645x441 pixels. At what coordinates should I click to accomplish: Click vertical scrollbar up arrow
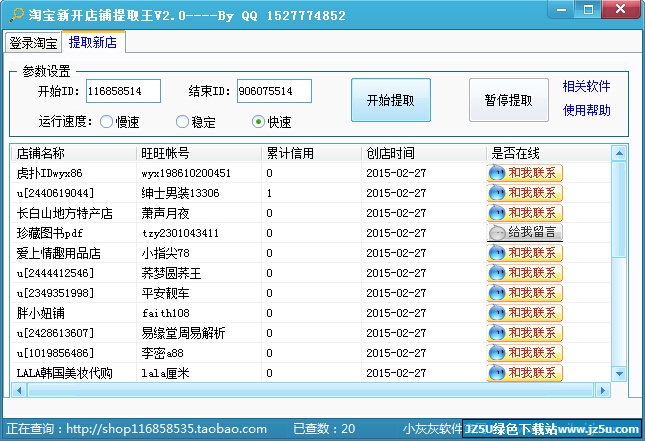tap(619, 153)
